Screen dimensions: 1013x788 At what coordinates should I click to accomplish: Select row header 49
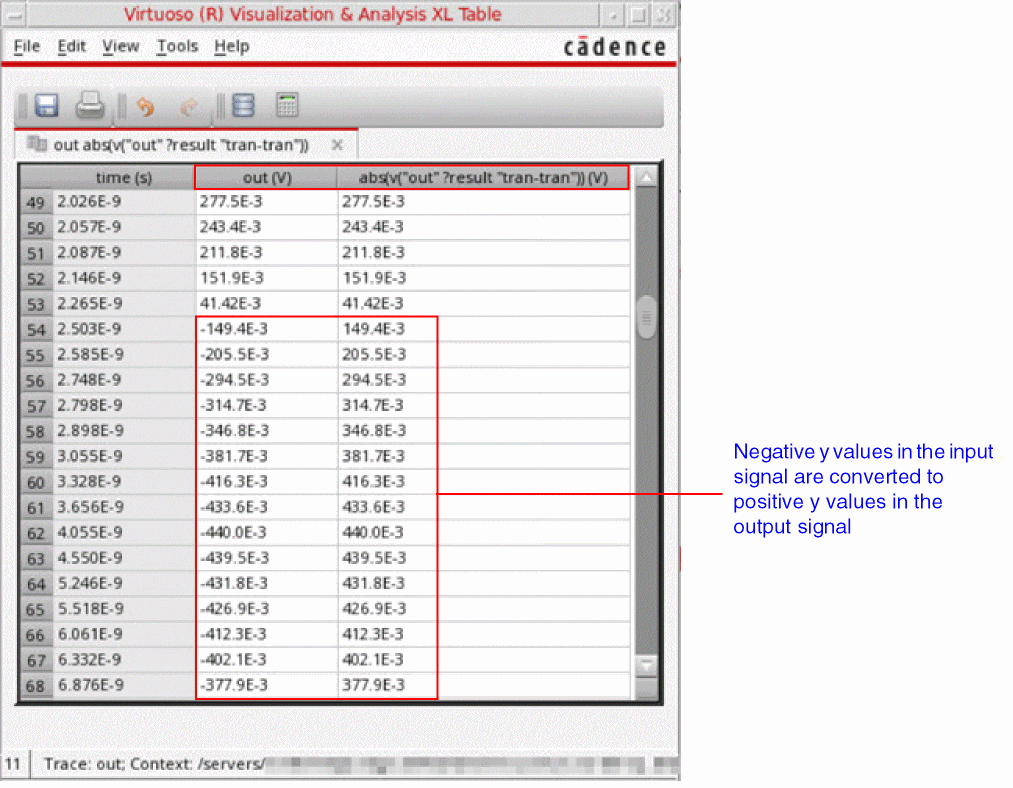click(36, 202)
